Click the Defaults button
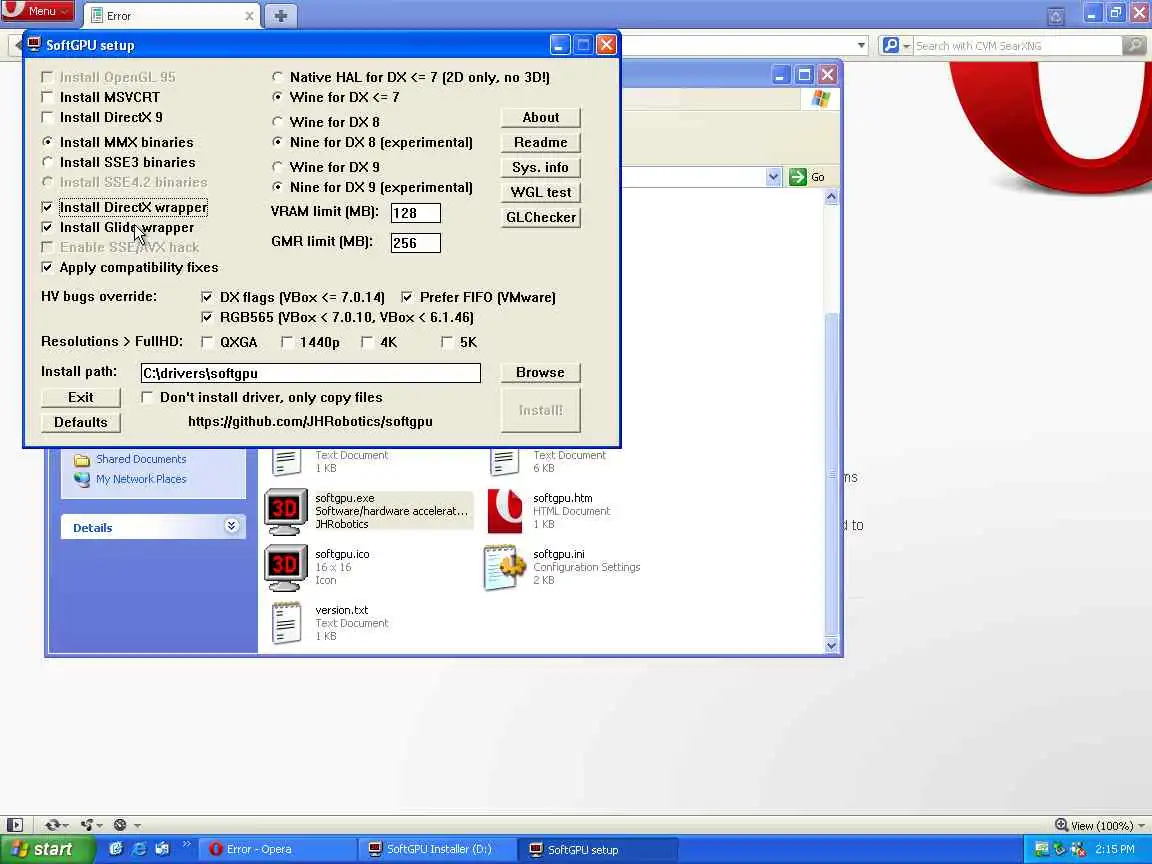The image size is (1152, 864). click(81, 422)
